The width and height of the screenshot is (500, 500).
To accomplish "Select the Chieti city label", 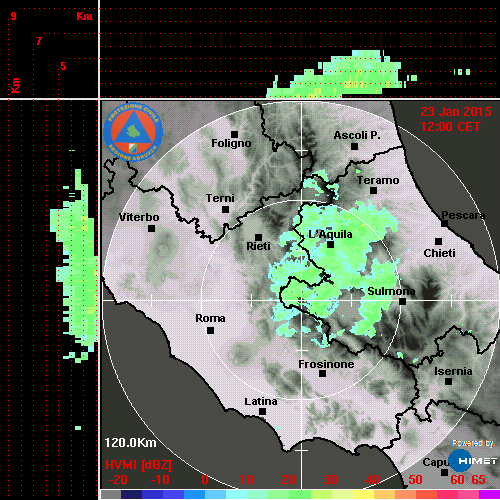I will 439,253.
